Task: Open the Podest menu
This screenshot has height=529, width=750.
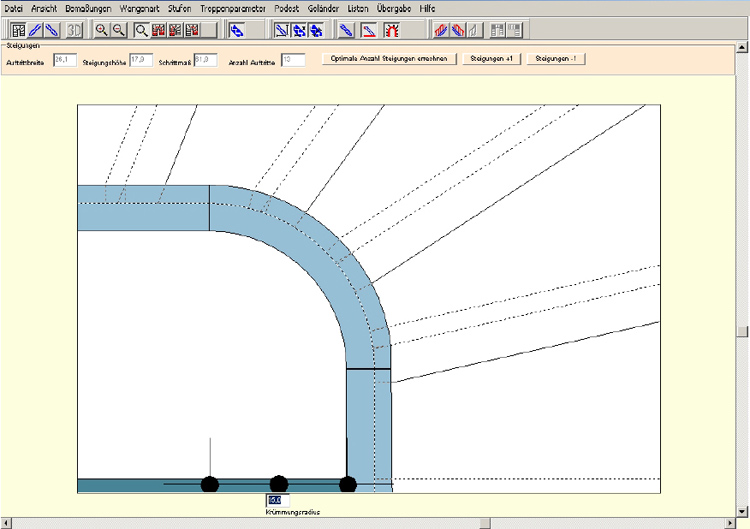Action: 286,8
